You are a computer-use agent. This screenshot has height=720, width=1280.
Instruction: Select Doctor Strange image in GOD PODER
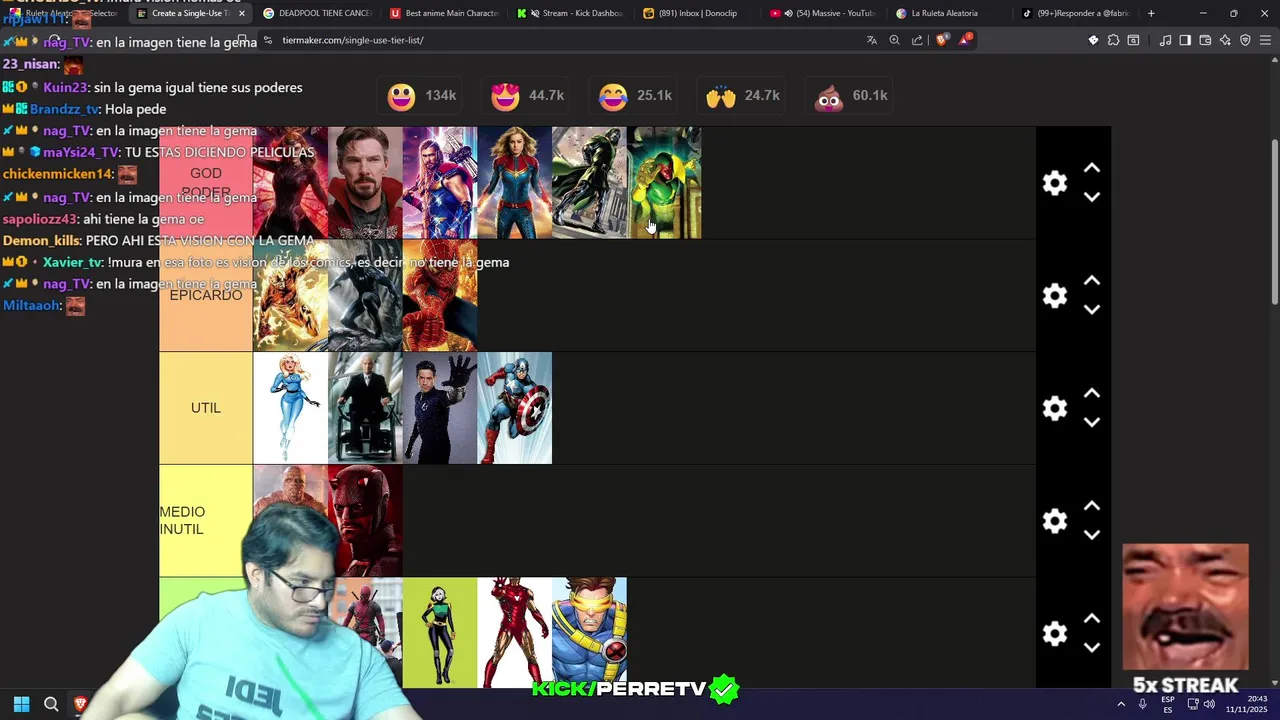(x=365, y=183)
